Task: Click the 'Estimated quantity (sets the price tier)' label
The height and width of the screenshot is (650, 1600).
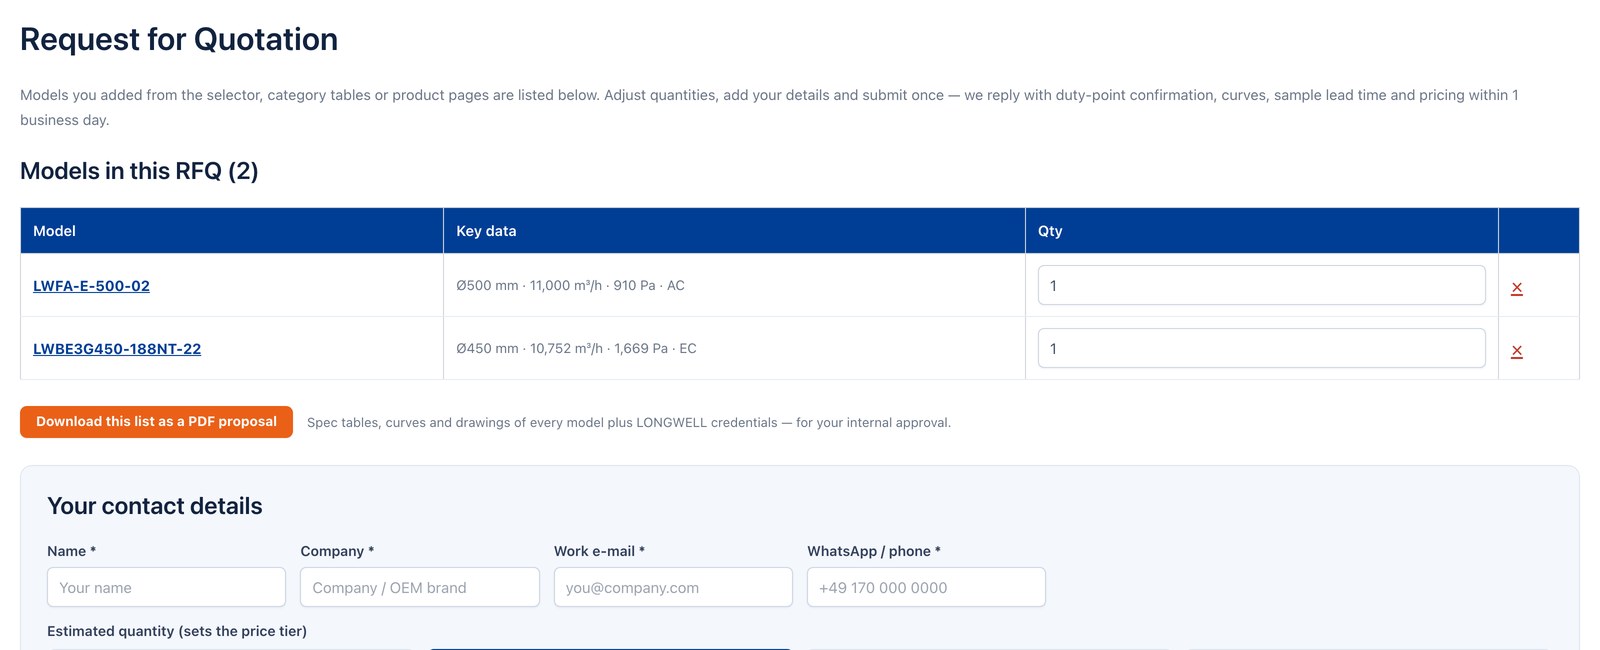Action: pyautogui.click(x=177, y=631)
